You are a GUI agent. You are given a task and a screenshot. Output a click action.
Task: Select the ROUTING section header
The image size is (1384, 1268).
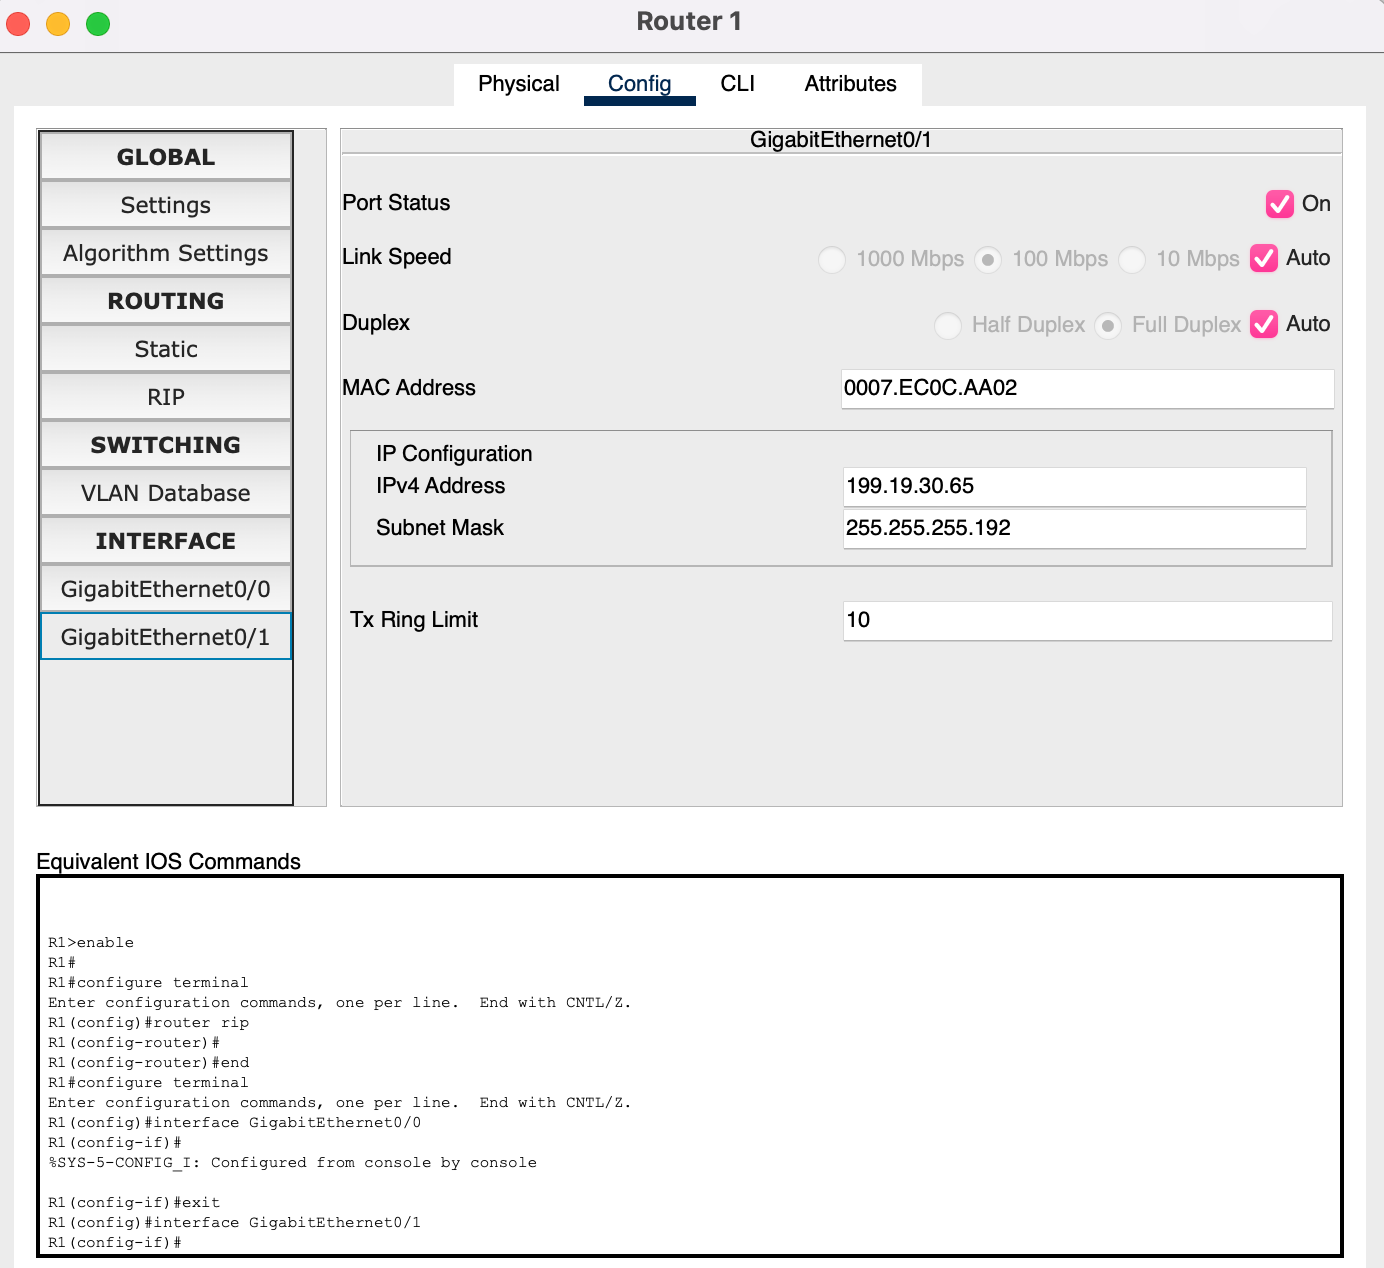coord(166,301)
